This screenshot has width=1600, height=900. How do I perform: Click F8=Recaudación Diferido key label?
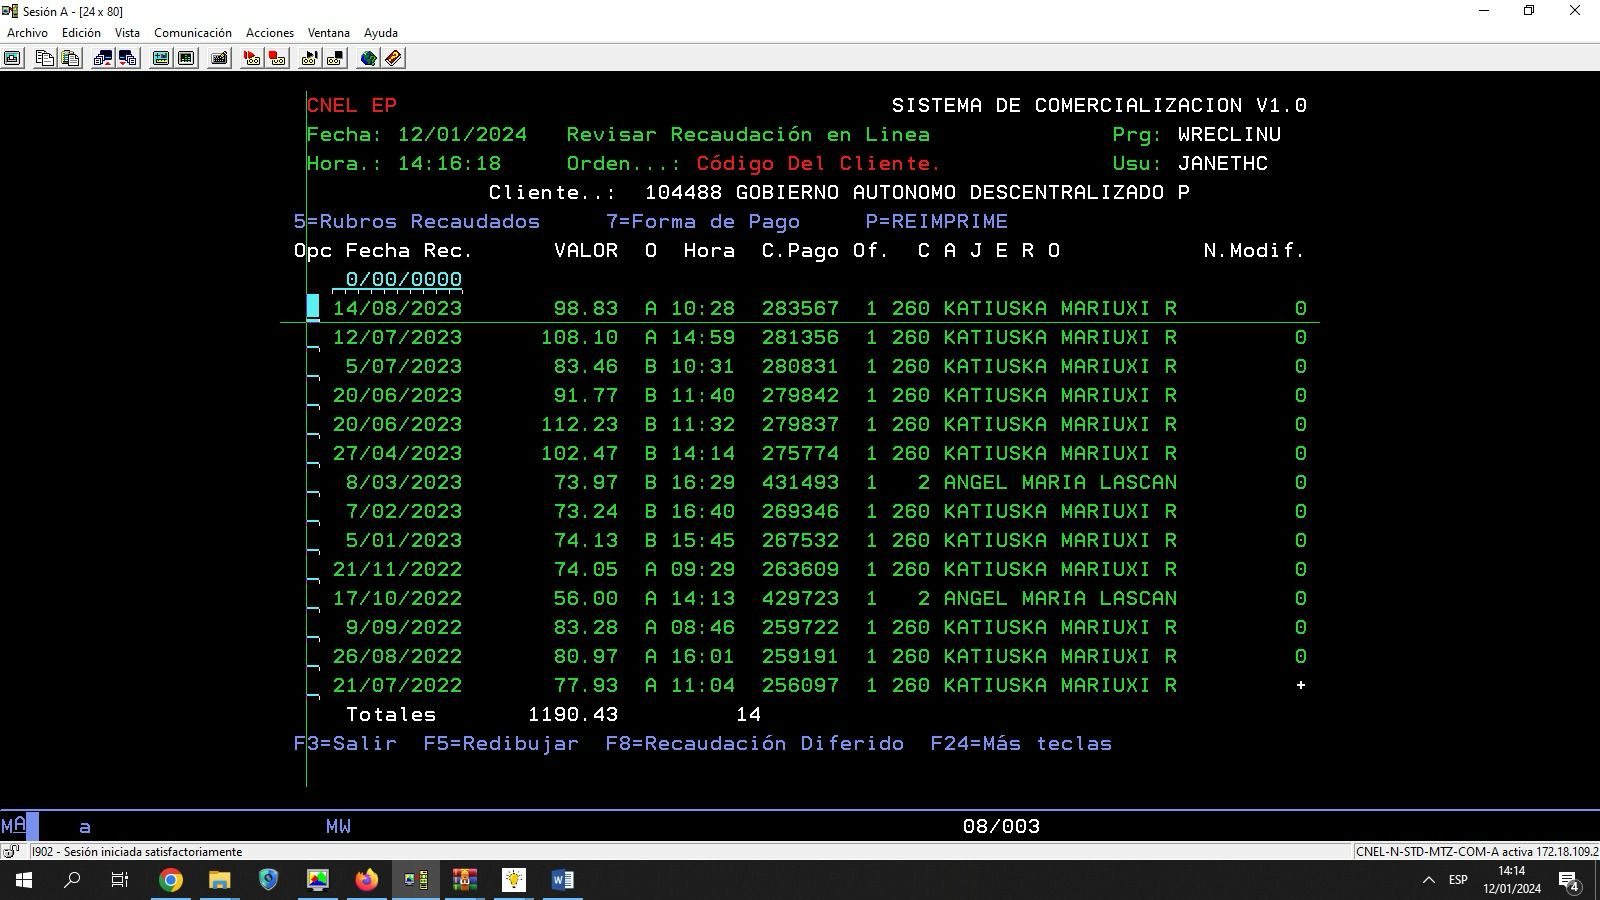(x=754, y=743)
